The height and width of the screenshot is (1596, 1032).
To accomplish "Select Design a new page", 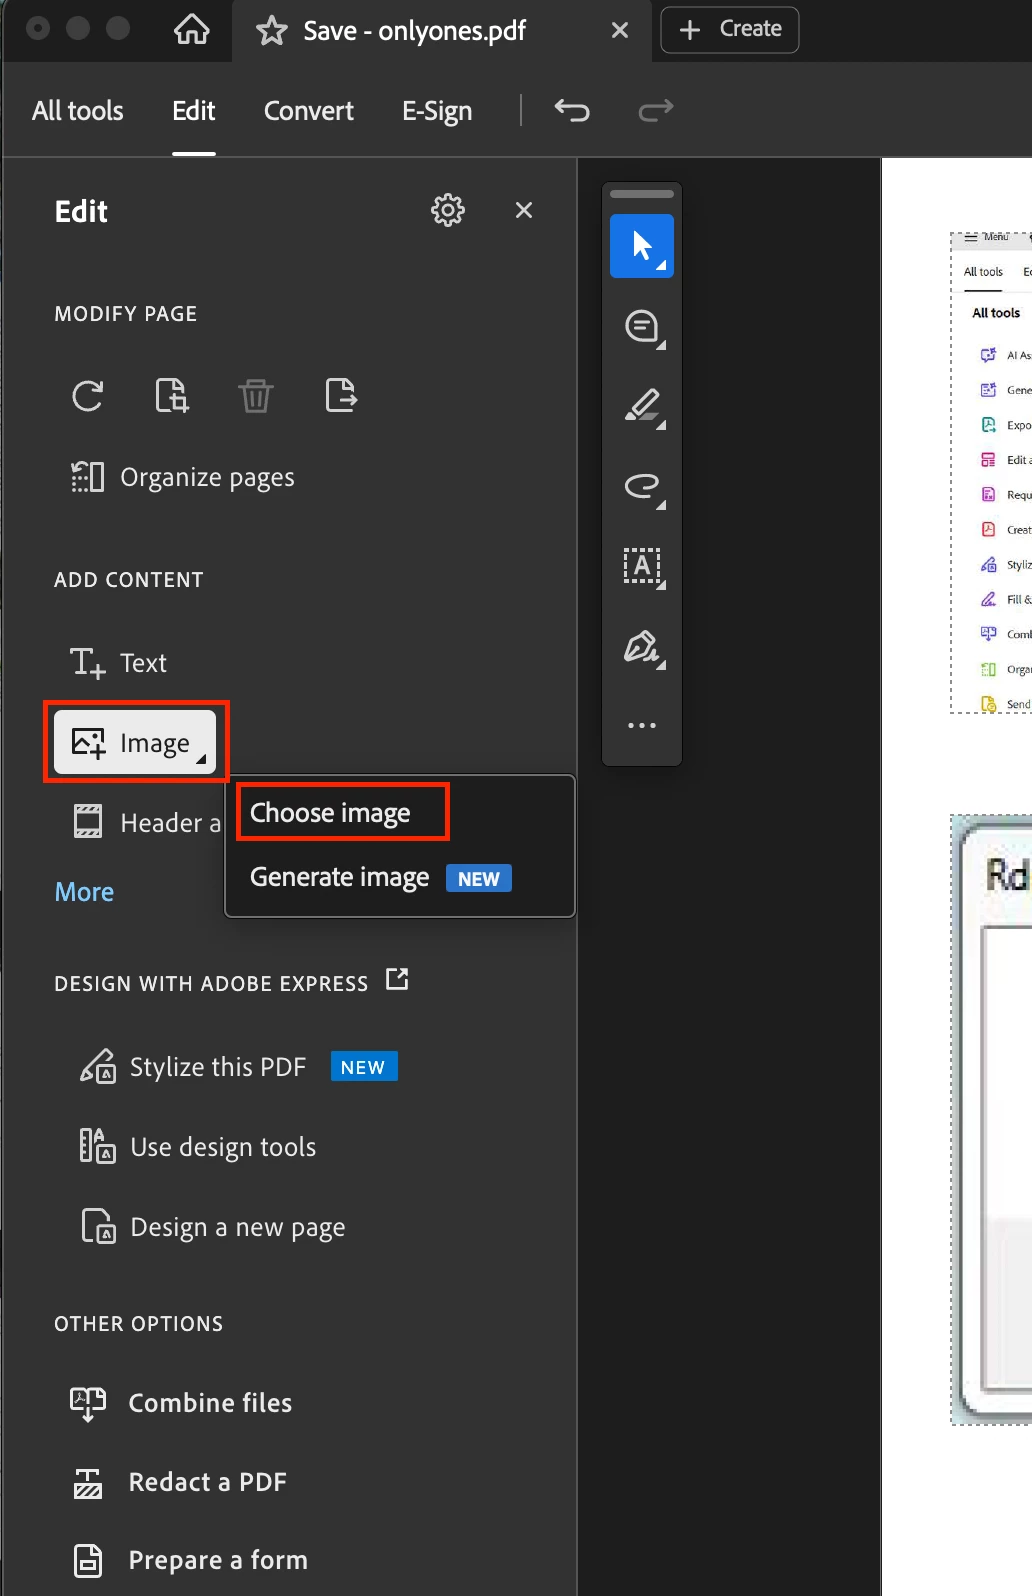I will tap(213, 1227).
